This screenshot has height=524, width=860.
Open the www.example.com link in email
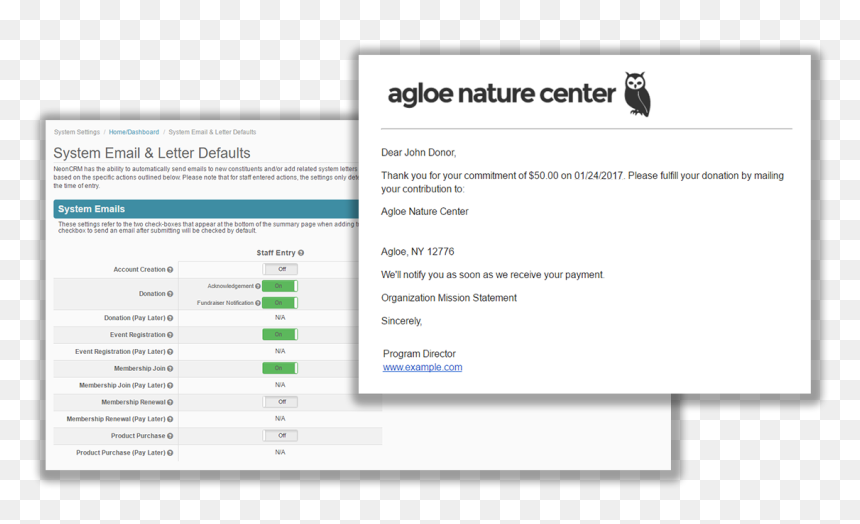(x=422, y=368)
